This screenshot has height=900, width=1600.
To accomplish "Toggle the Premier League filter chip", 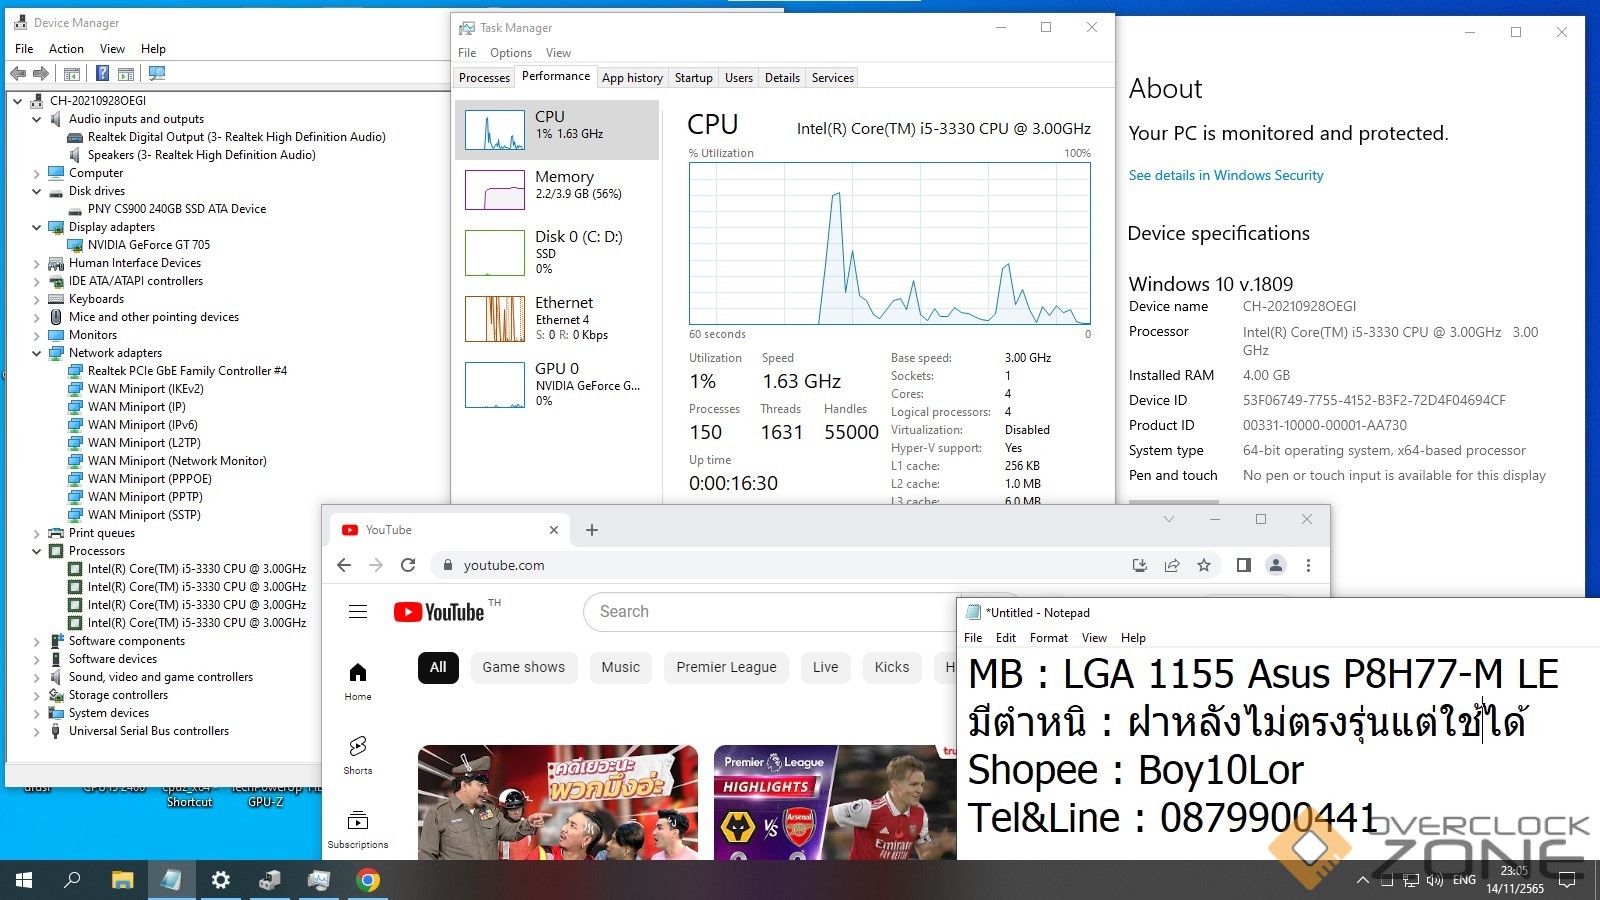I will click(726, 667).
